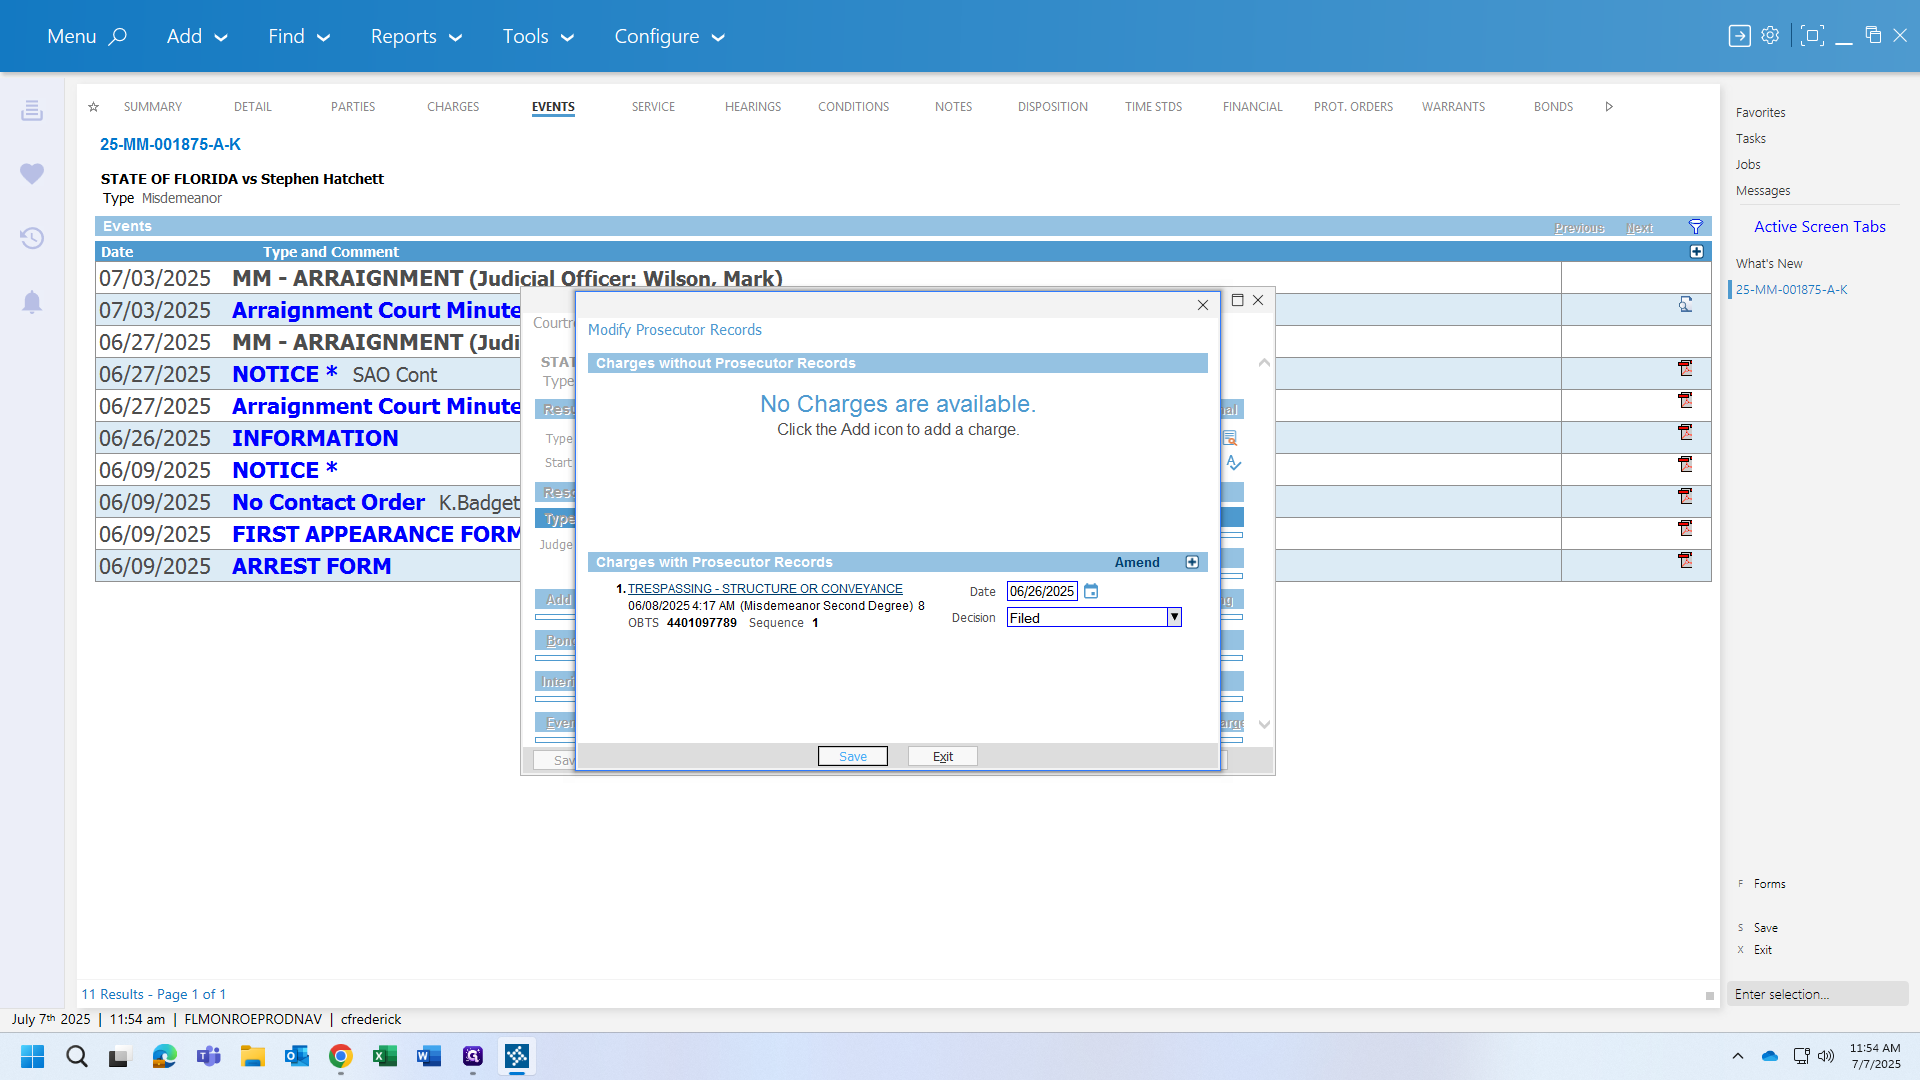The height and width of the screenshot is (1080, 1920).
Task: Open Favorites in right panel
Action: [x=1760, y=113]
